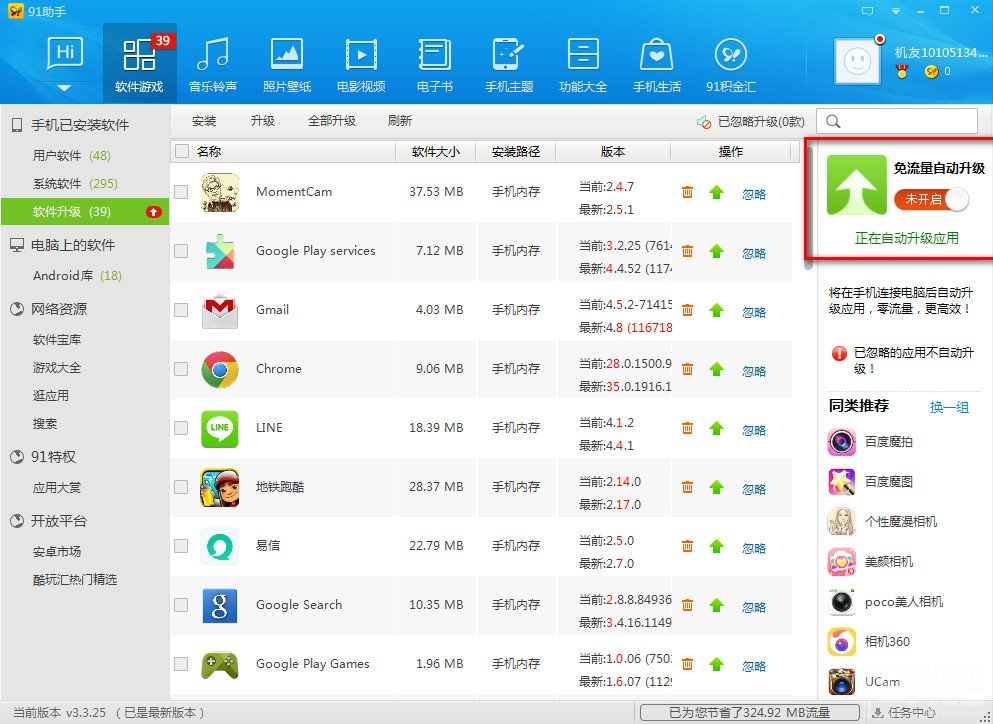The image size is (993, 724).
Task: Upgrade 易信 with green arrow icon
Action: [x=716, y=545]
